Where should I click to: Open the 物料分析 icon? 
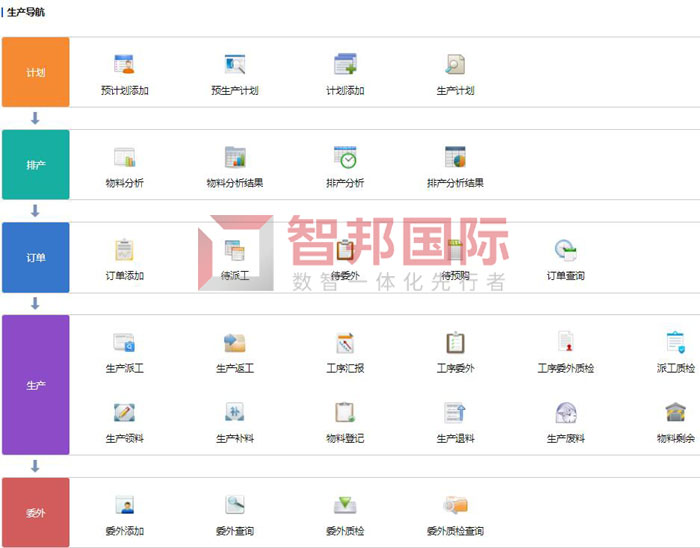pyautogui.click(x=125, y=158)
